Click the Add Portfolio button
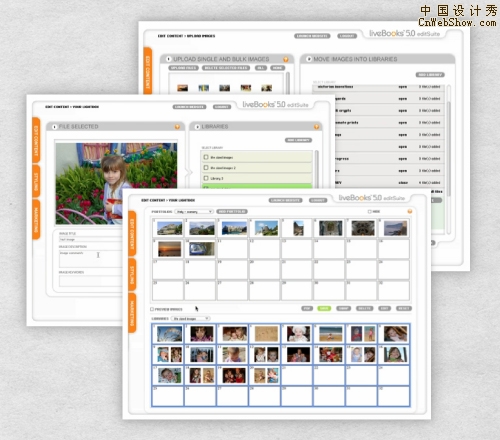The width and height of the screenshot is (500, 440). [x=232, y=212]
